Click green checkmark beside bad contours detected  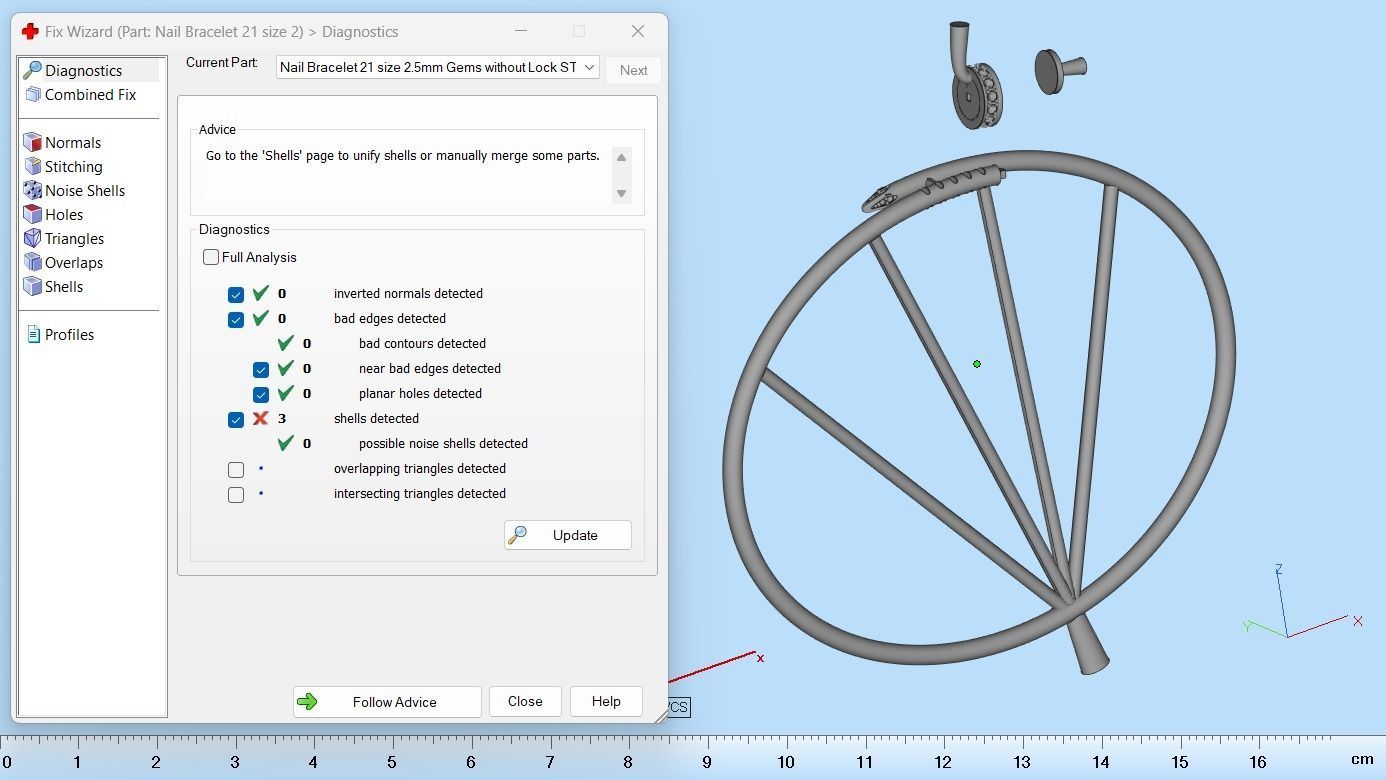click(x=286, y=343)
